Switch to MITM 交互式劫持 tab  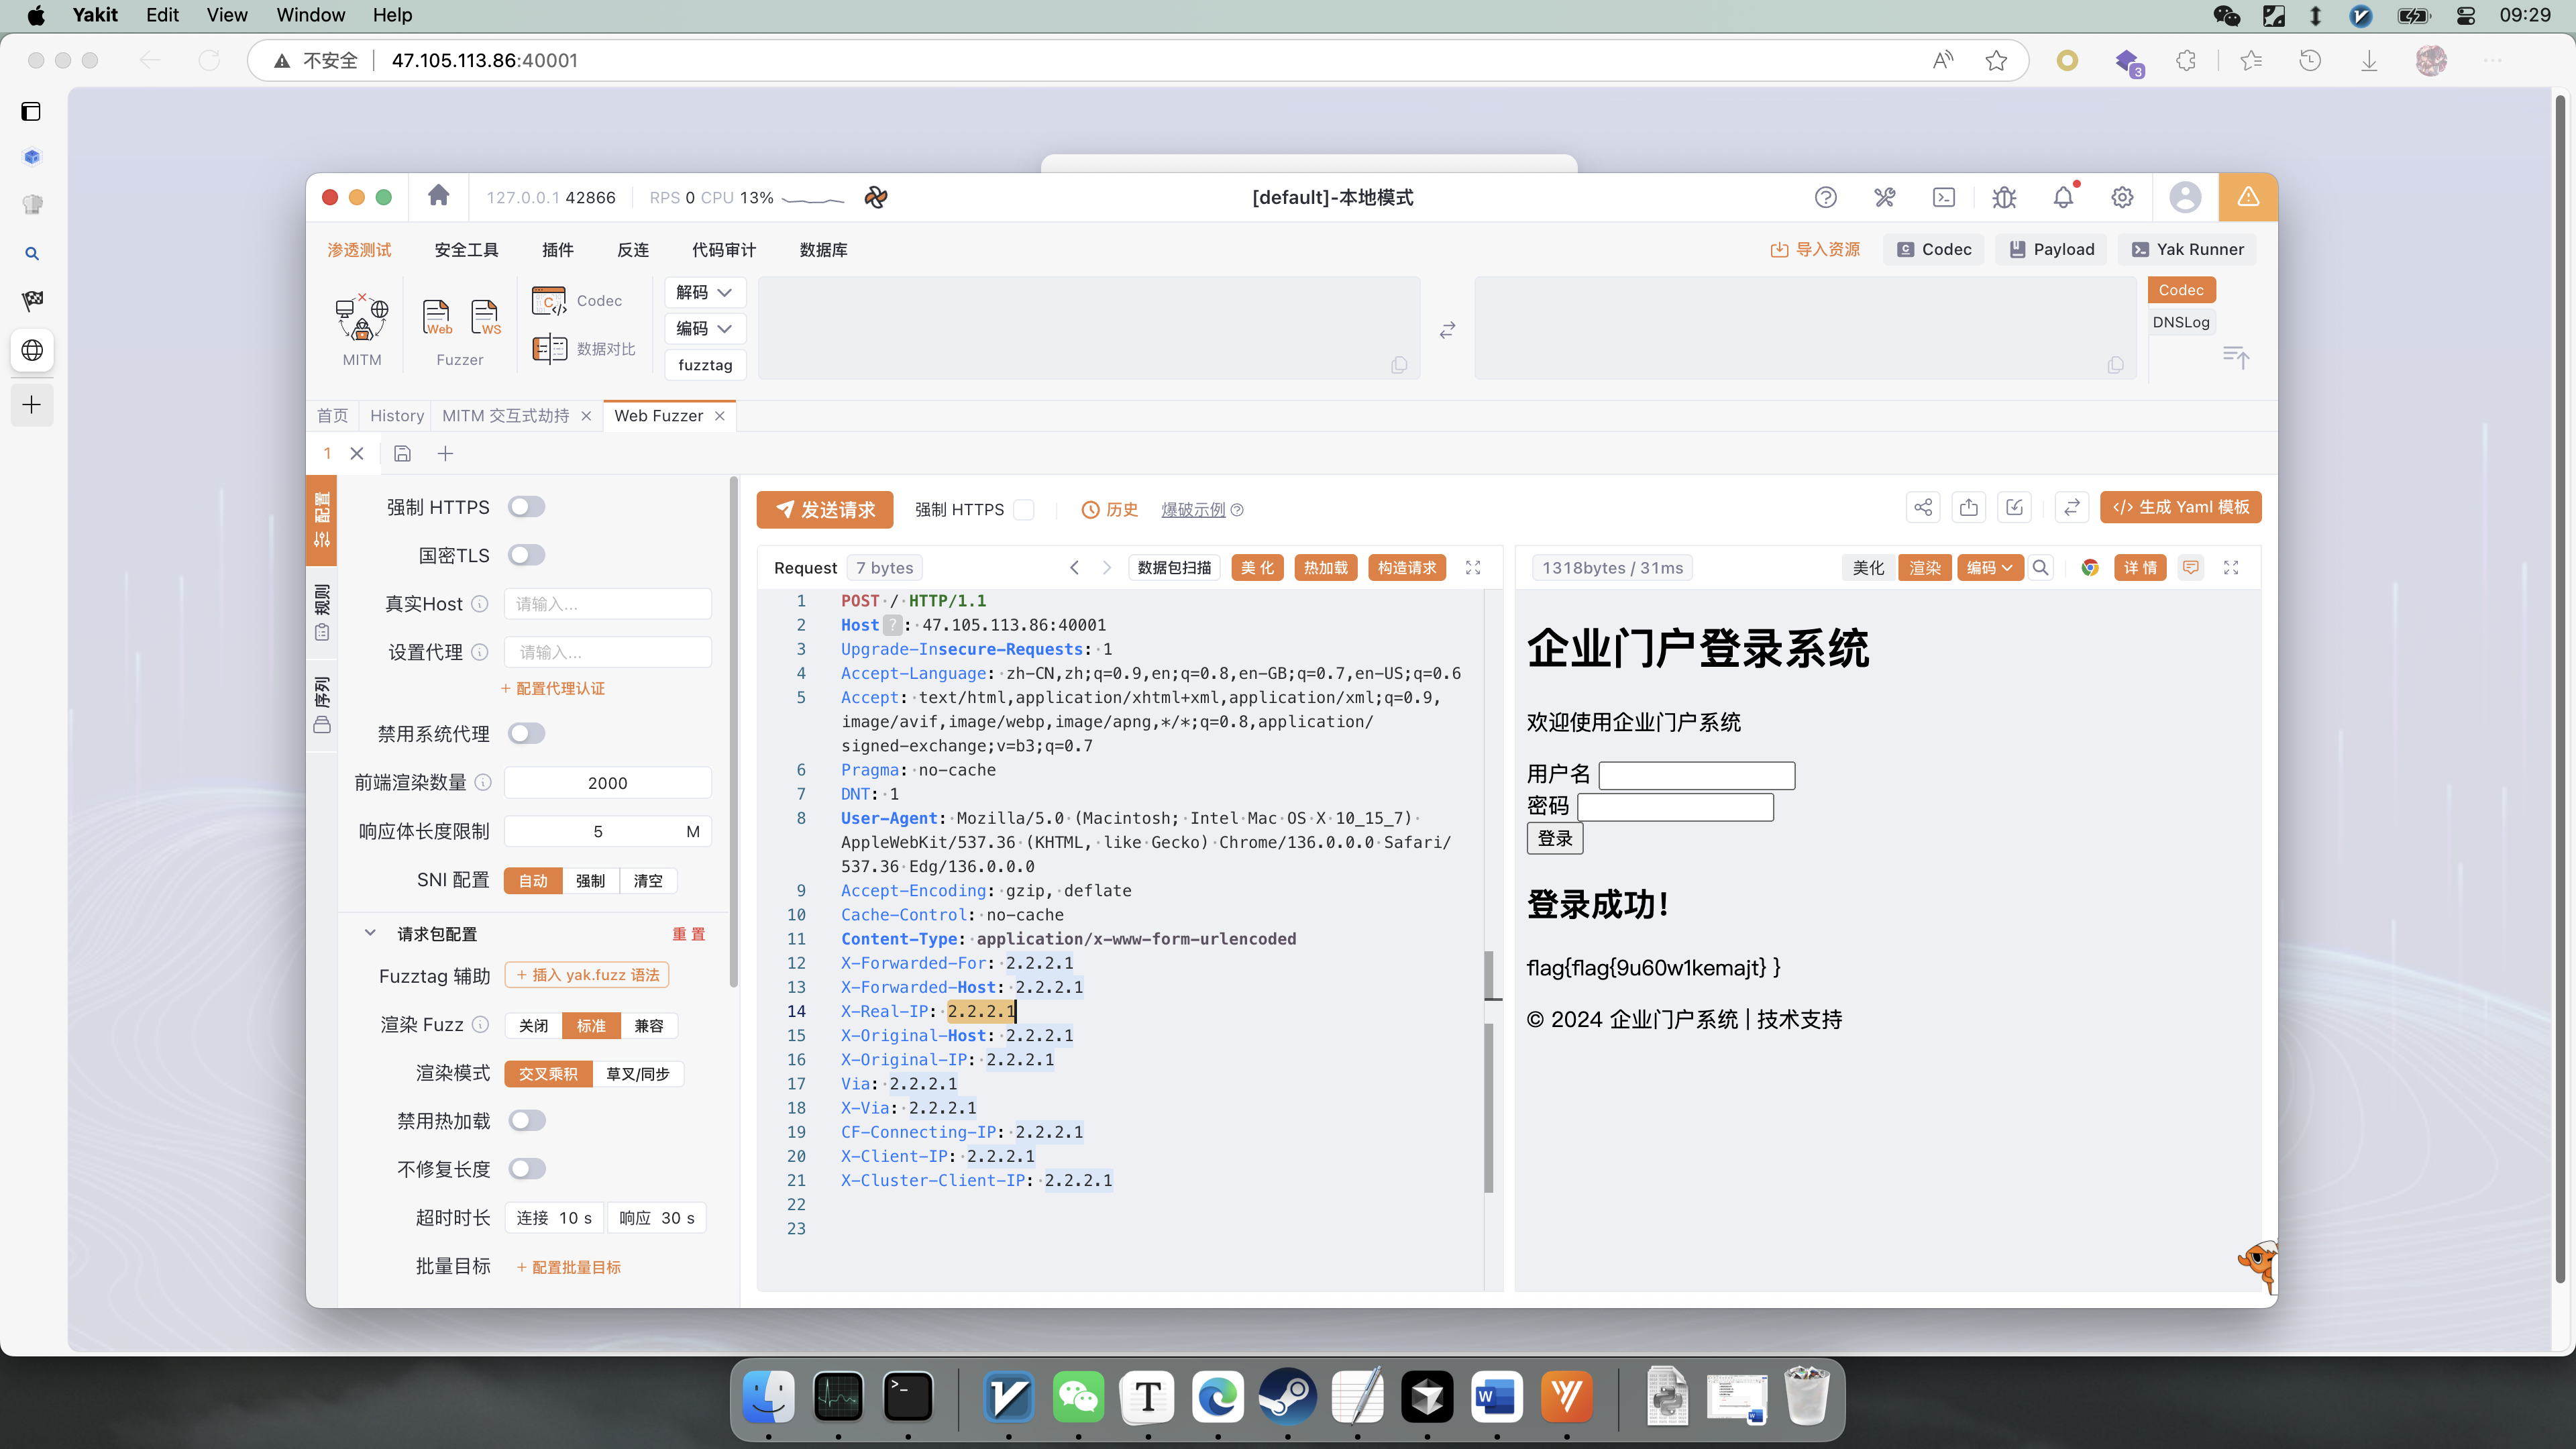(x=506, y=416)
